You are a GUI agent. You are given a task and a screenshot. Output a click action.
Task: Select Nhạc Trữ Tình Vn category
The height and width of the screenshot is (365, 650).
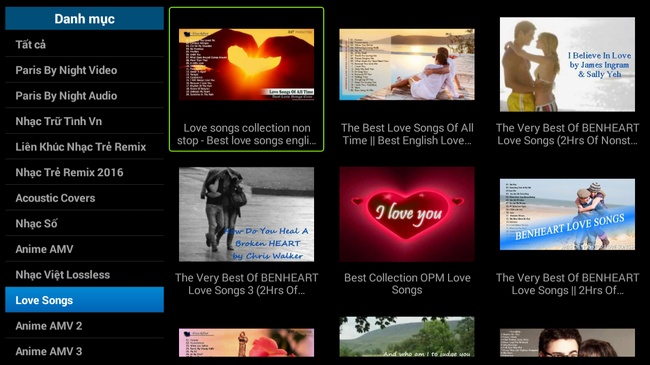(x=84, y=121)
